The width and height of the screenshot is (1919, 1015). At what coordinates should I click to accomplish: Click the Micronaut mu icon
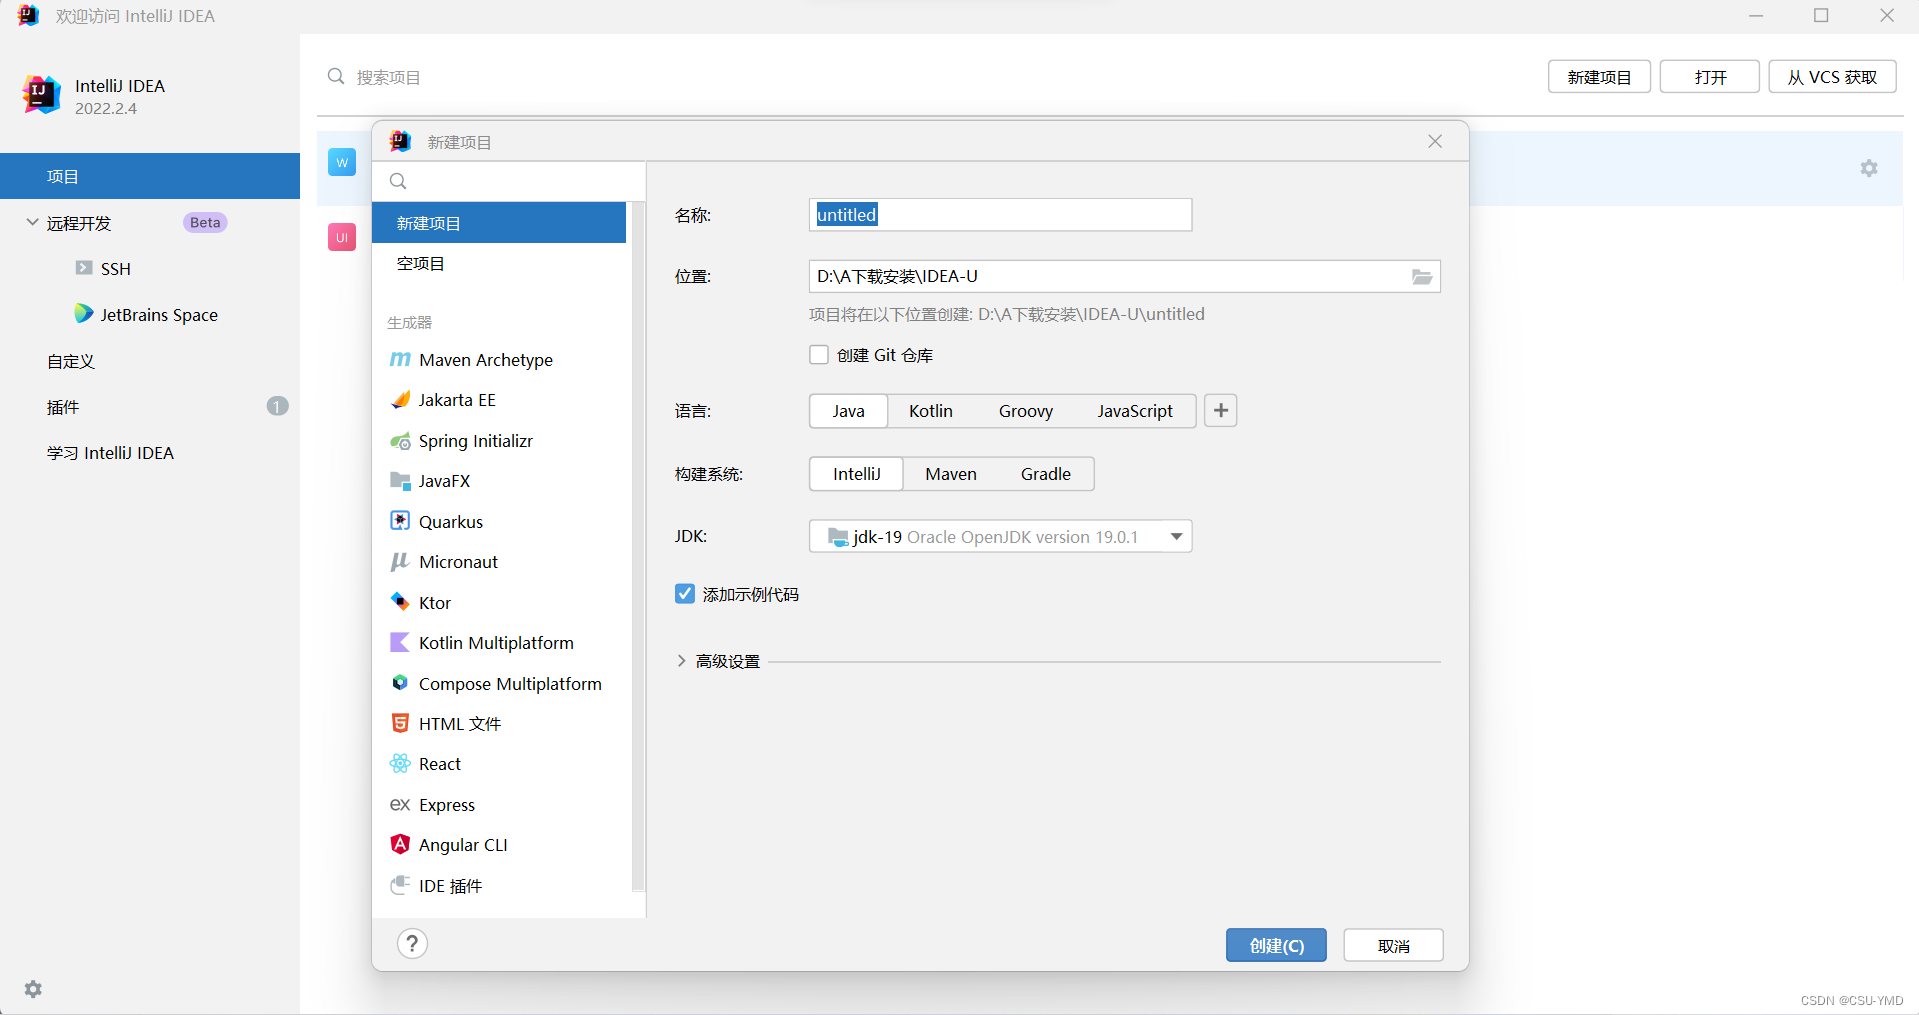pos(400,562)
